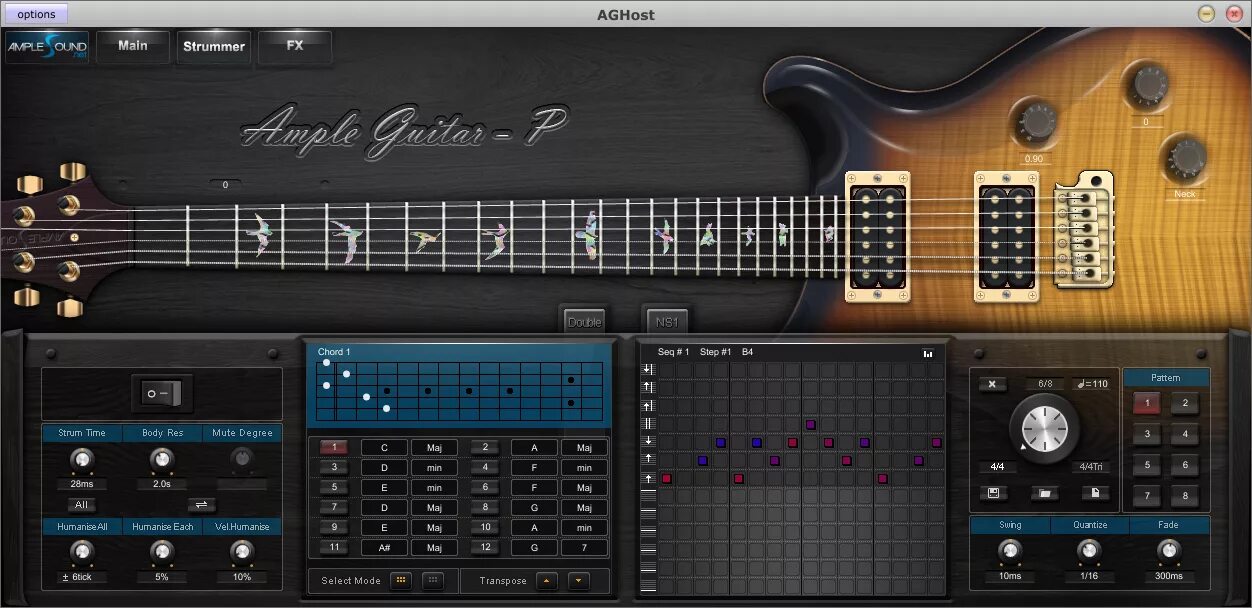
Task: Select chord slot 3 button
Action: pos(334,468)
